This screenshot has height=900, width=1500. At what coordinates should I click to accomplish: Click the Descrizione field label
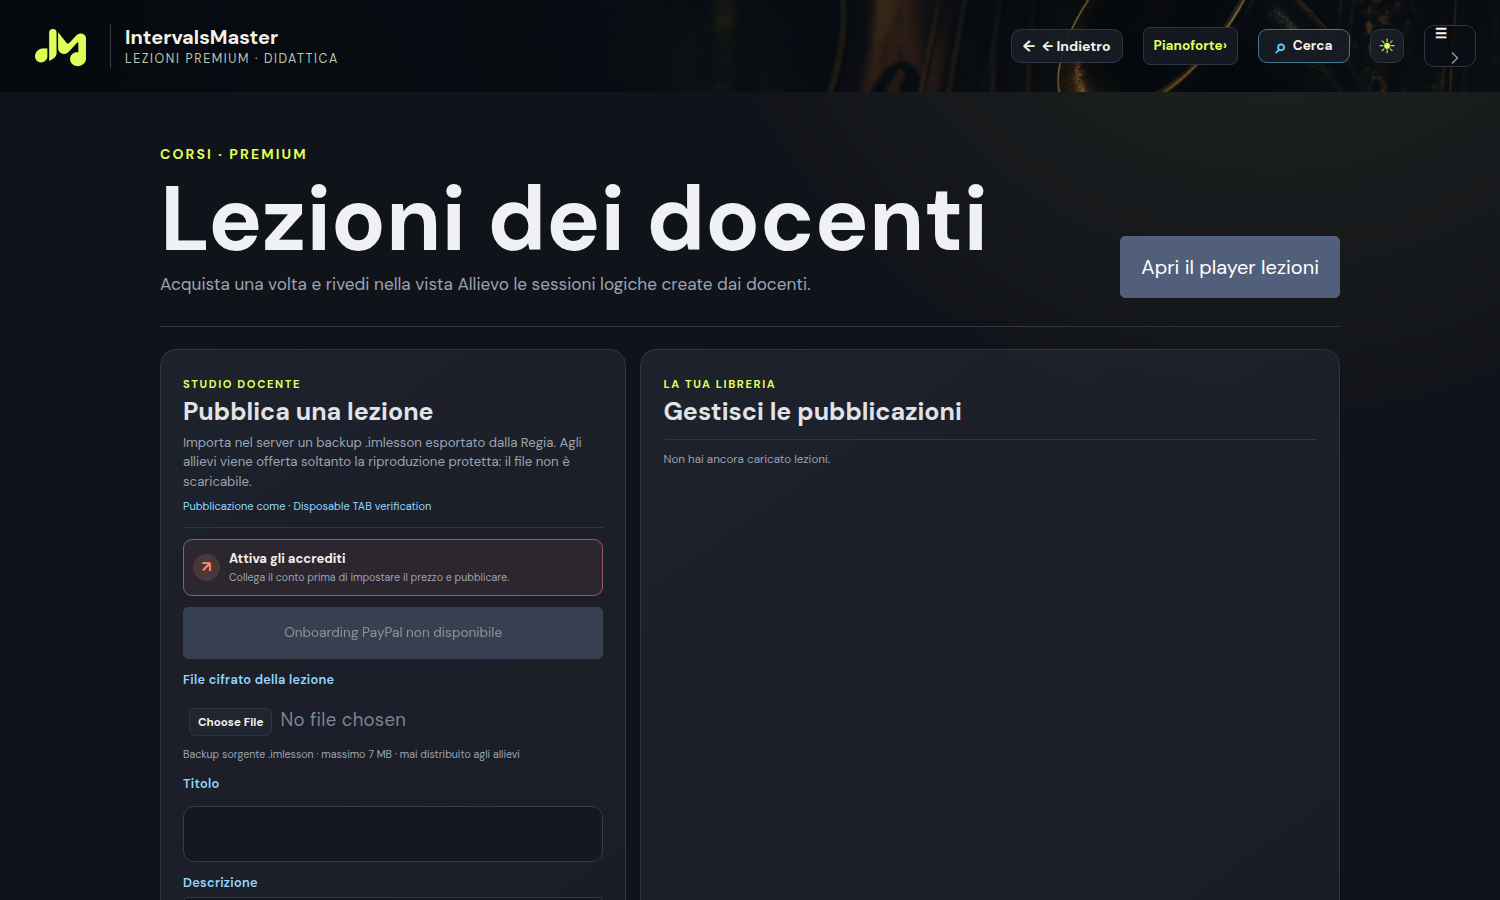[220, 882]
